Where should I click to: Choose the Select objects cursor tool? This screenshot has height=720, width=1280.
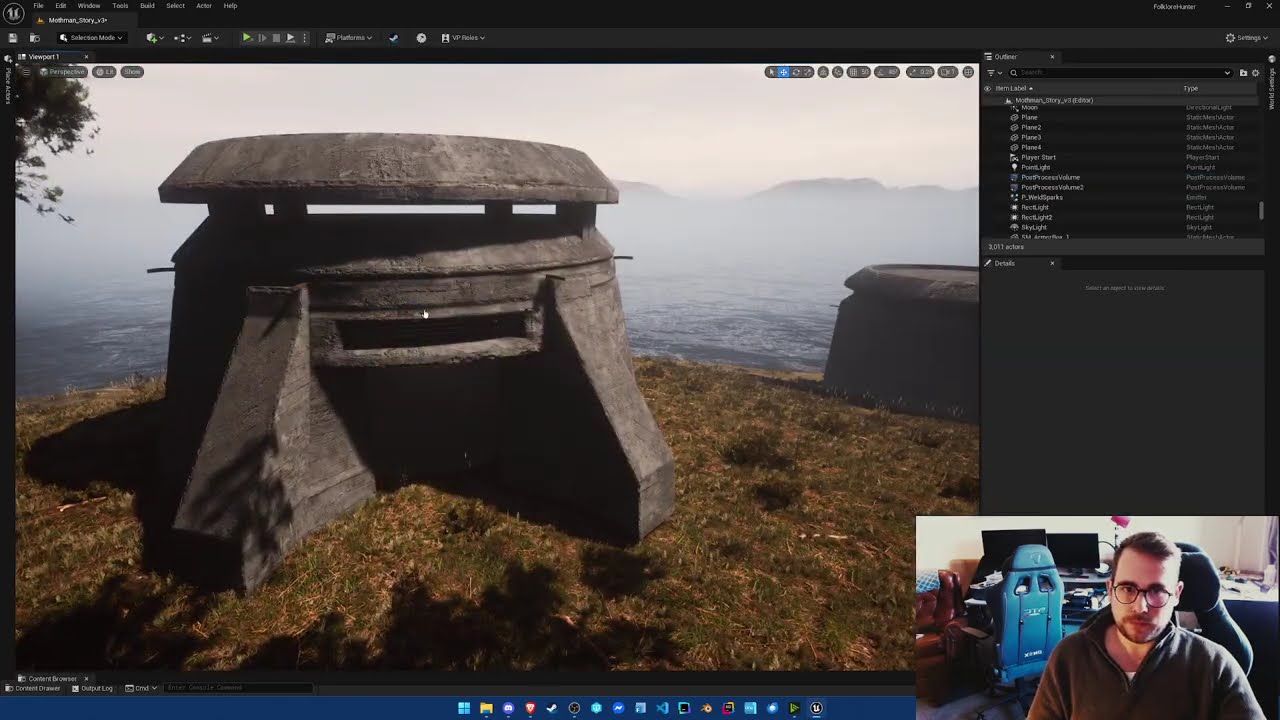click(x=771, y=72)
